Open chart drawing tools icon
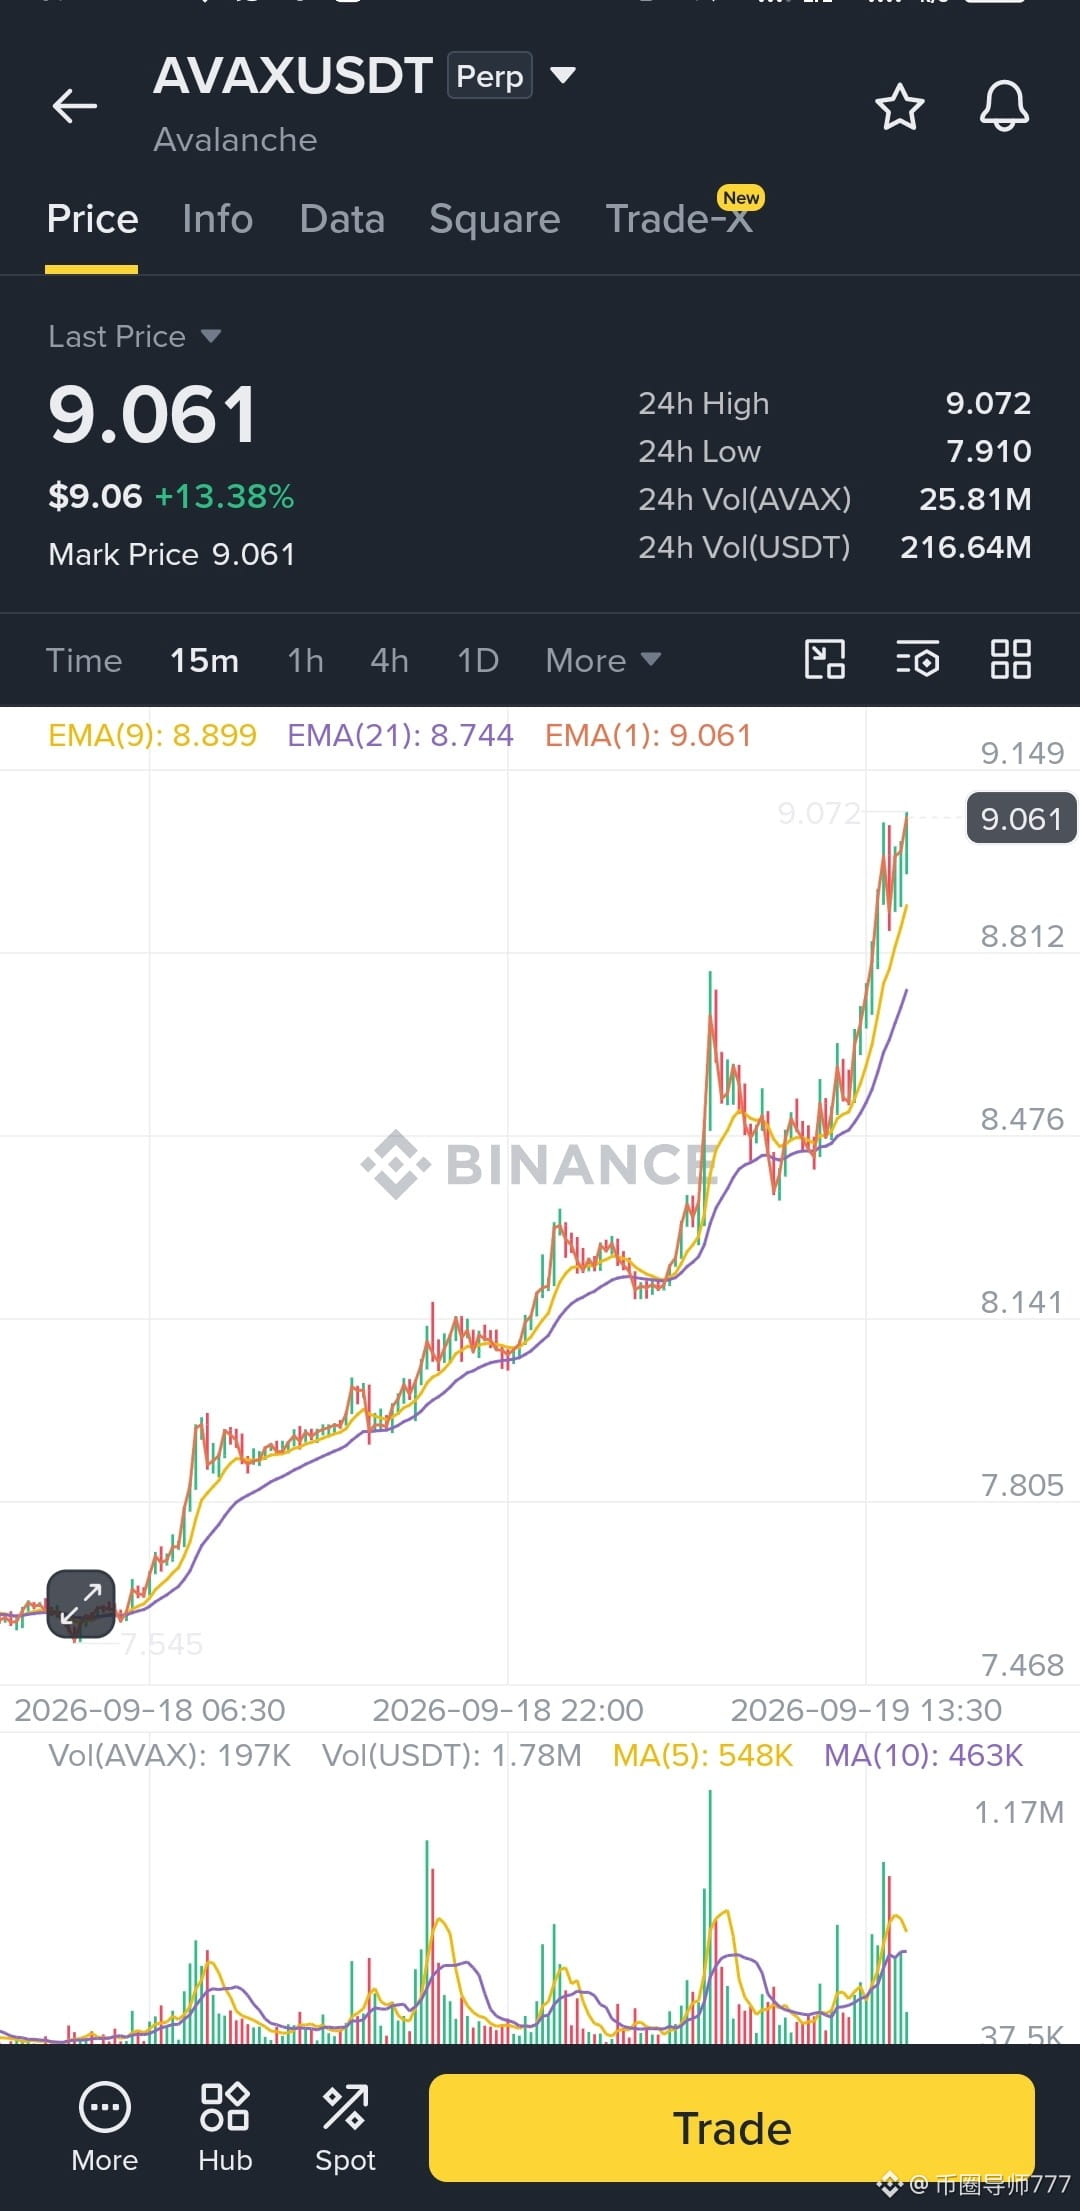The height and width of the screenshot is (2211, 1080). click(x=825, y=660)
